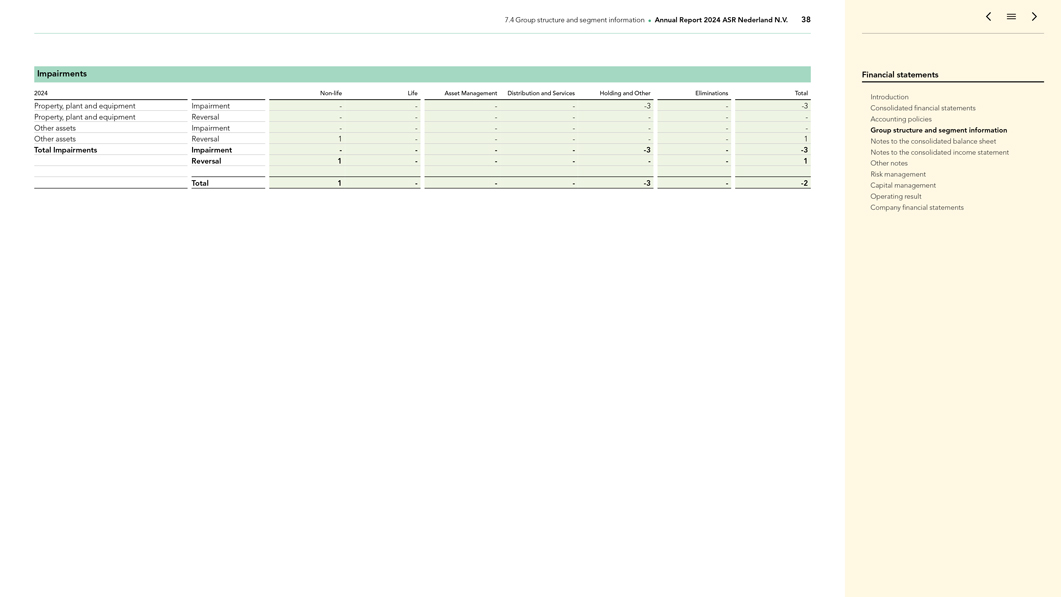Image resolution: width=1061 pixels, height=597 pixels.
Task: Click the bold Reversal row label
Action: click(206, 161)
